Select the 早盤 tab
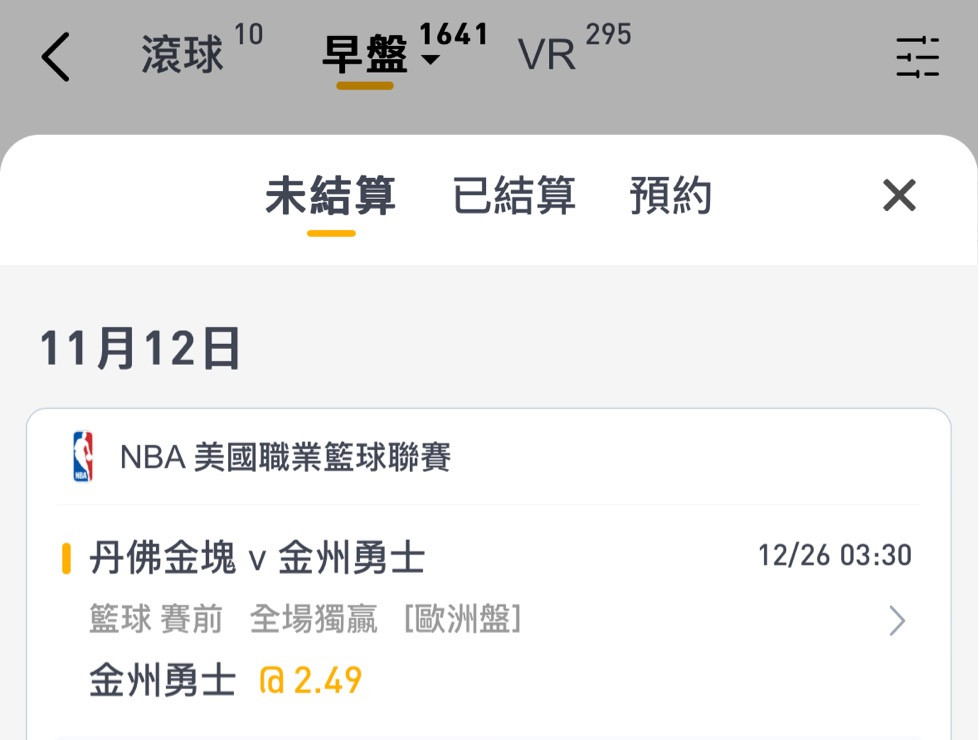 [365, 54]
